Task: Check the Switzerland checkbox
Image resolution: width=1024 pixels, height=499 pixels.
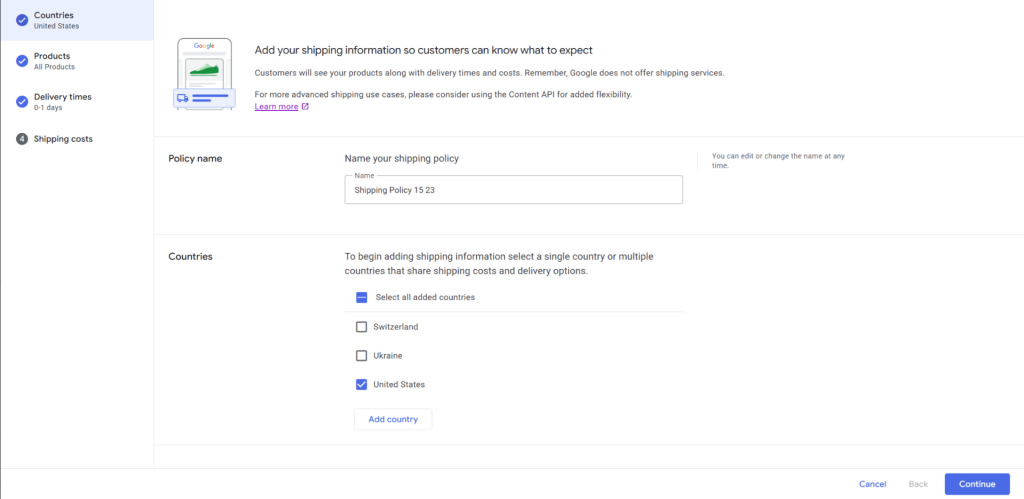Action: pyautogui.click(x=362, y=327)
